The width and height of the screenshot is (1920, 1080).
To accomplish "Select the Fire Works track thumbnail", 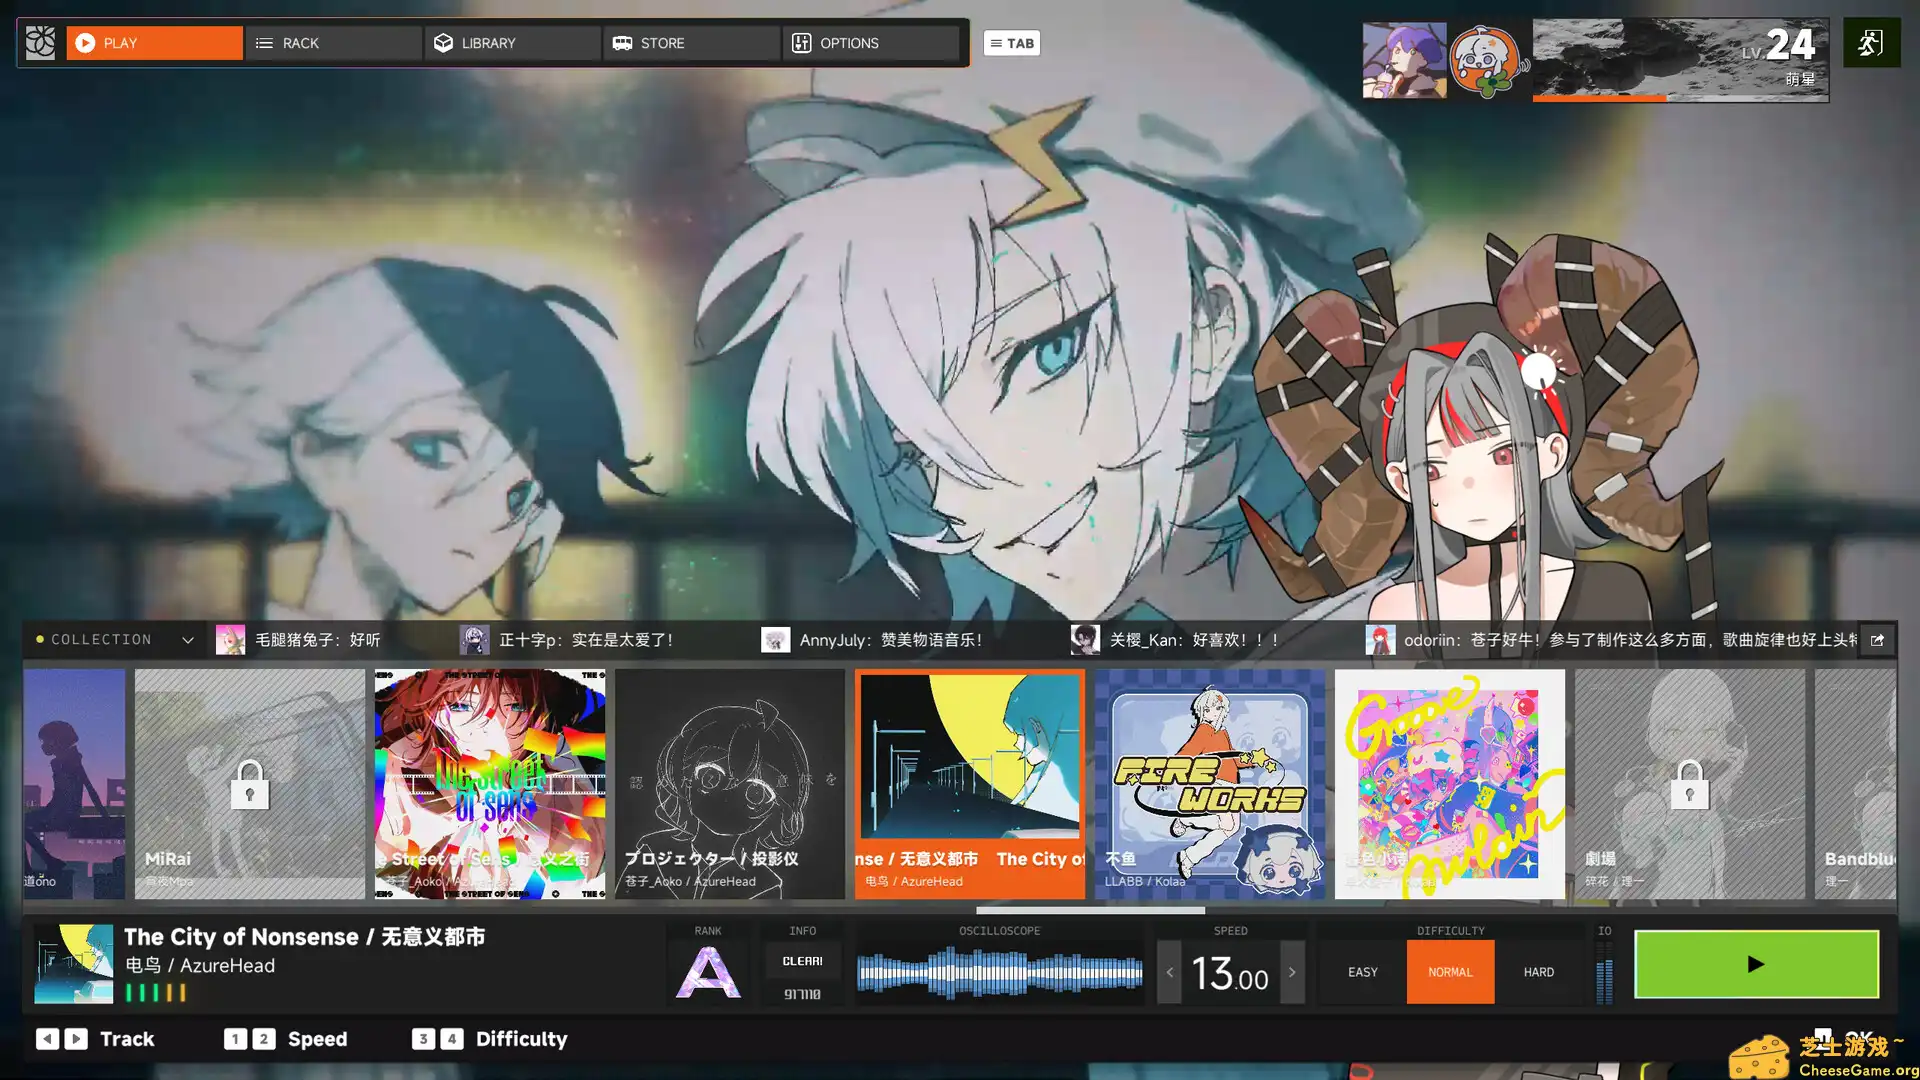I will point(1209,784).
